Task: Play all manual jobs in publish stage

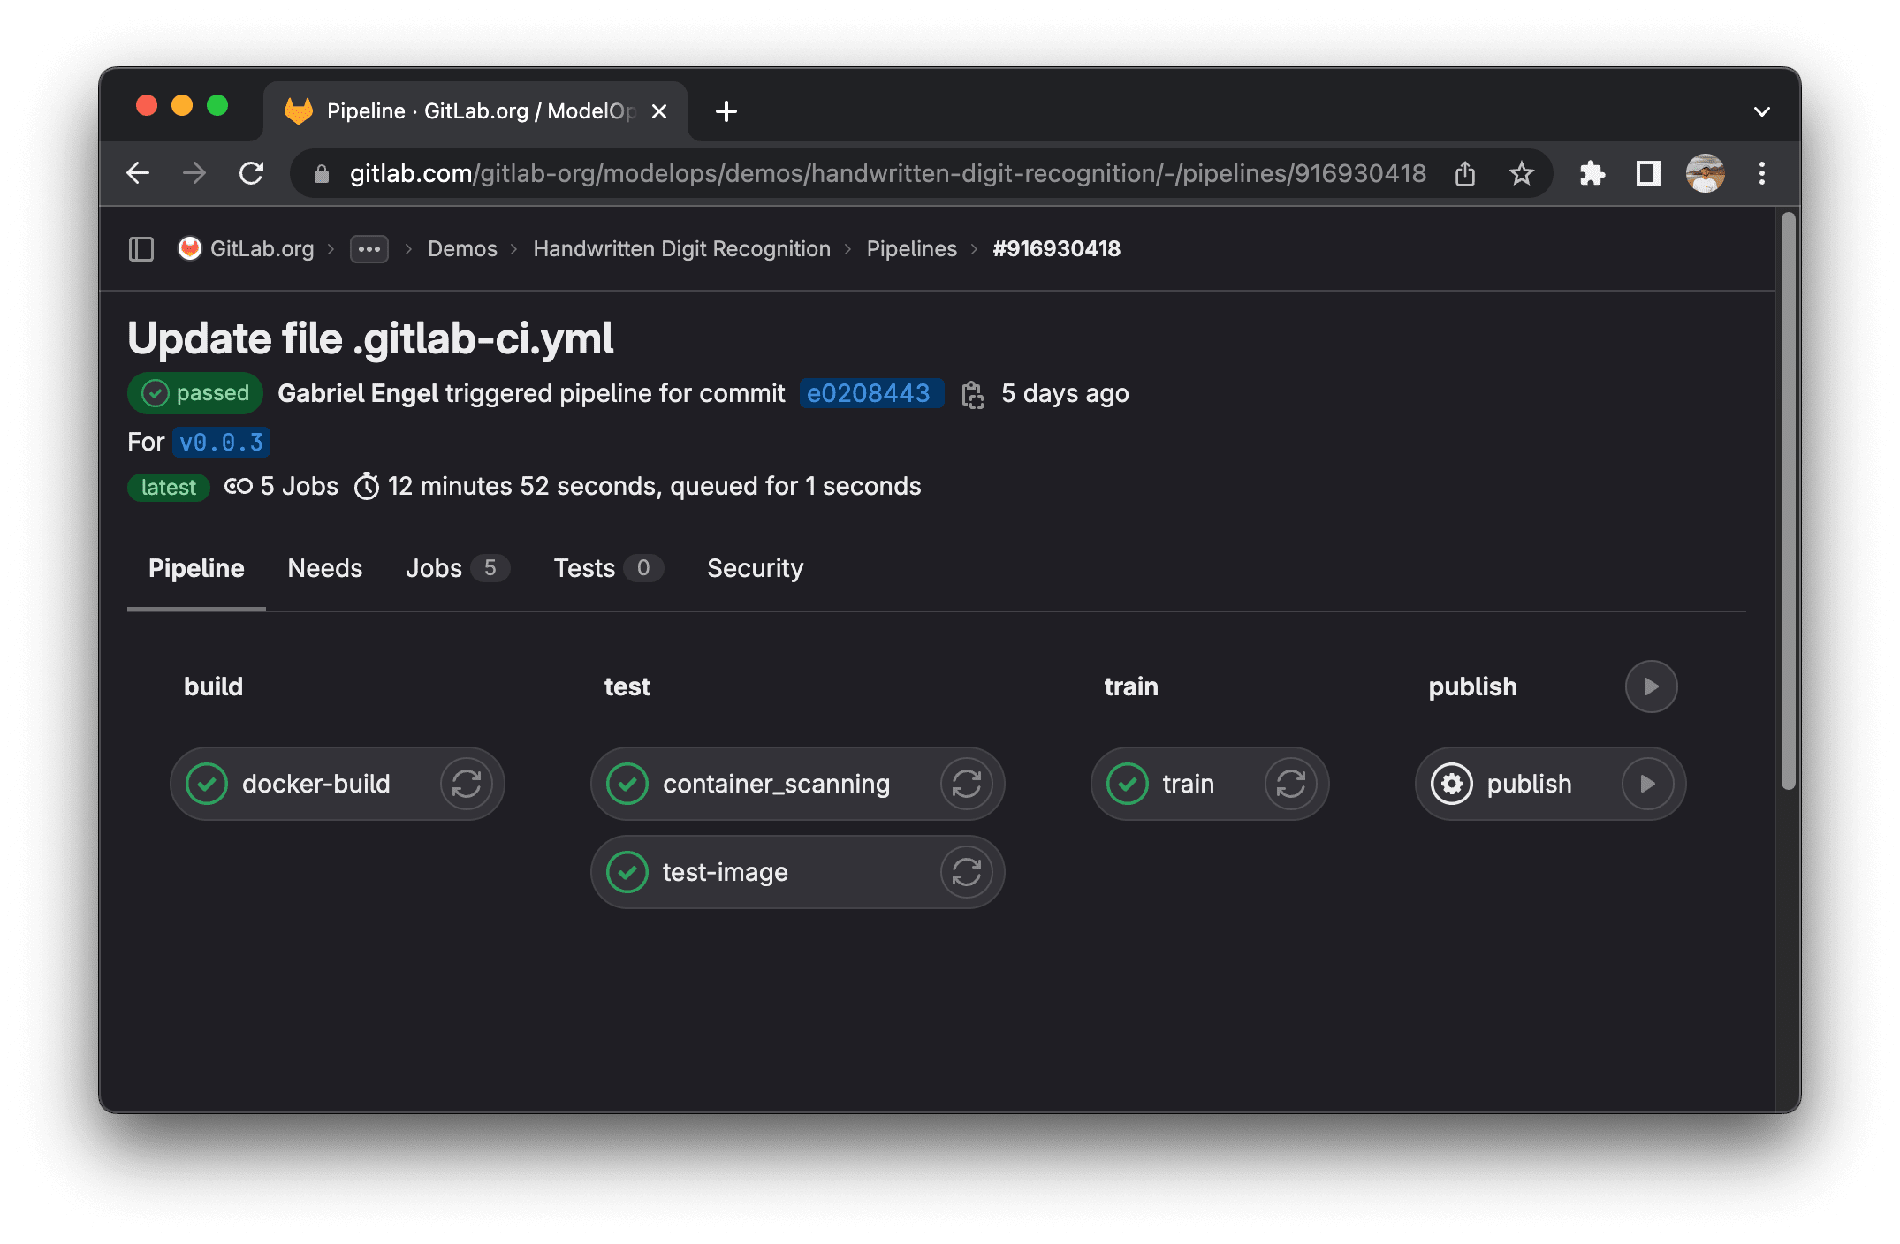Action: [x=1651, y=687]
